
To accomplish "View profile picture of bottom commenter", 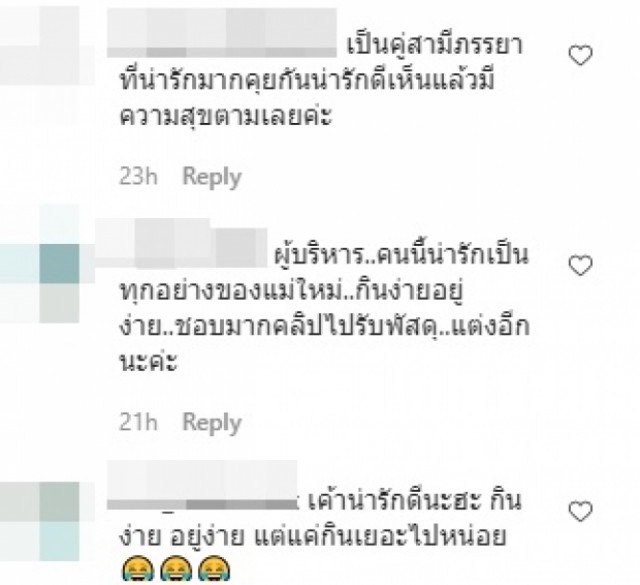I will point(43,522).
